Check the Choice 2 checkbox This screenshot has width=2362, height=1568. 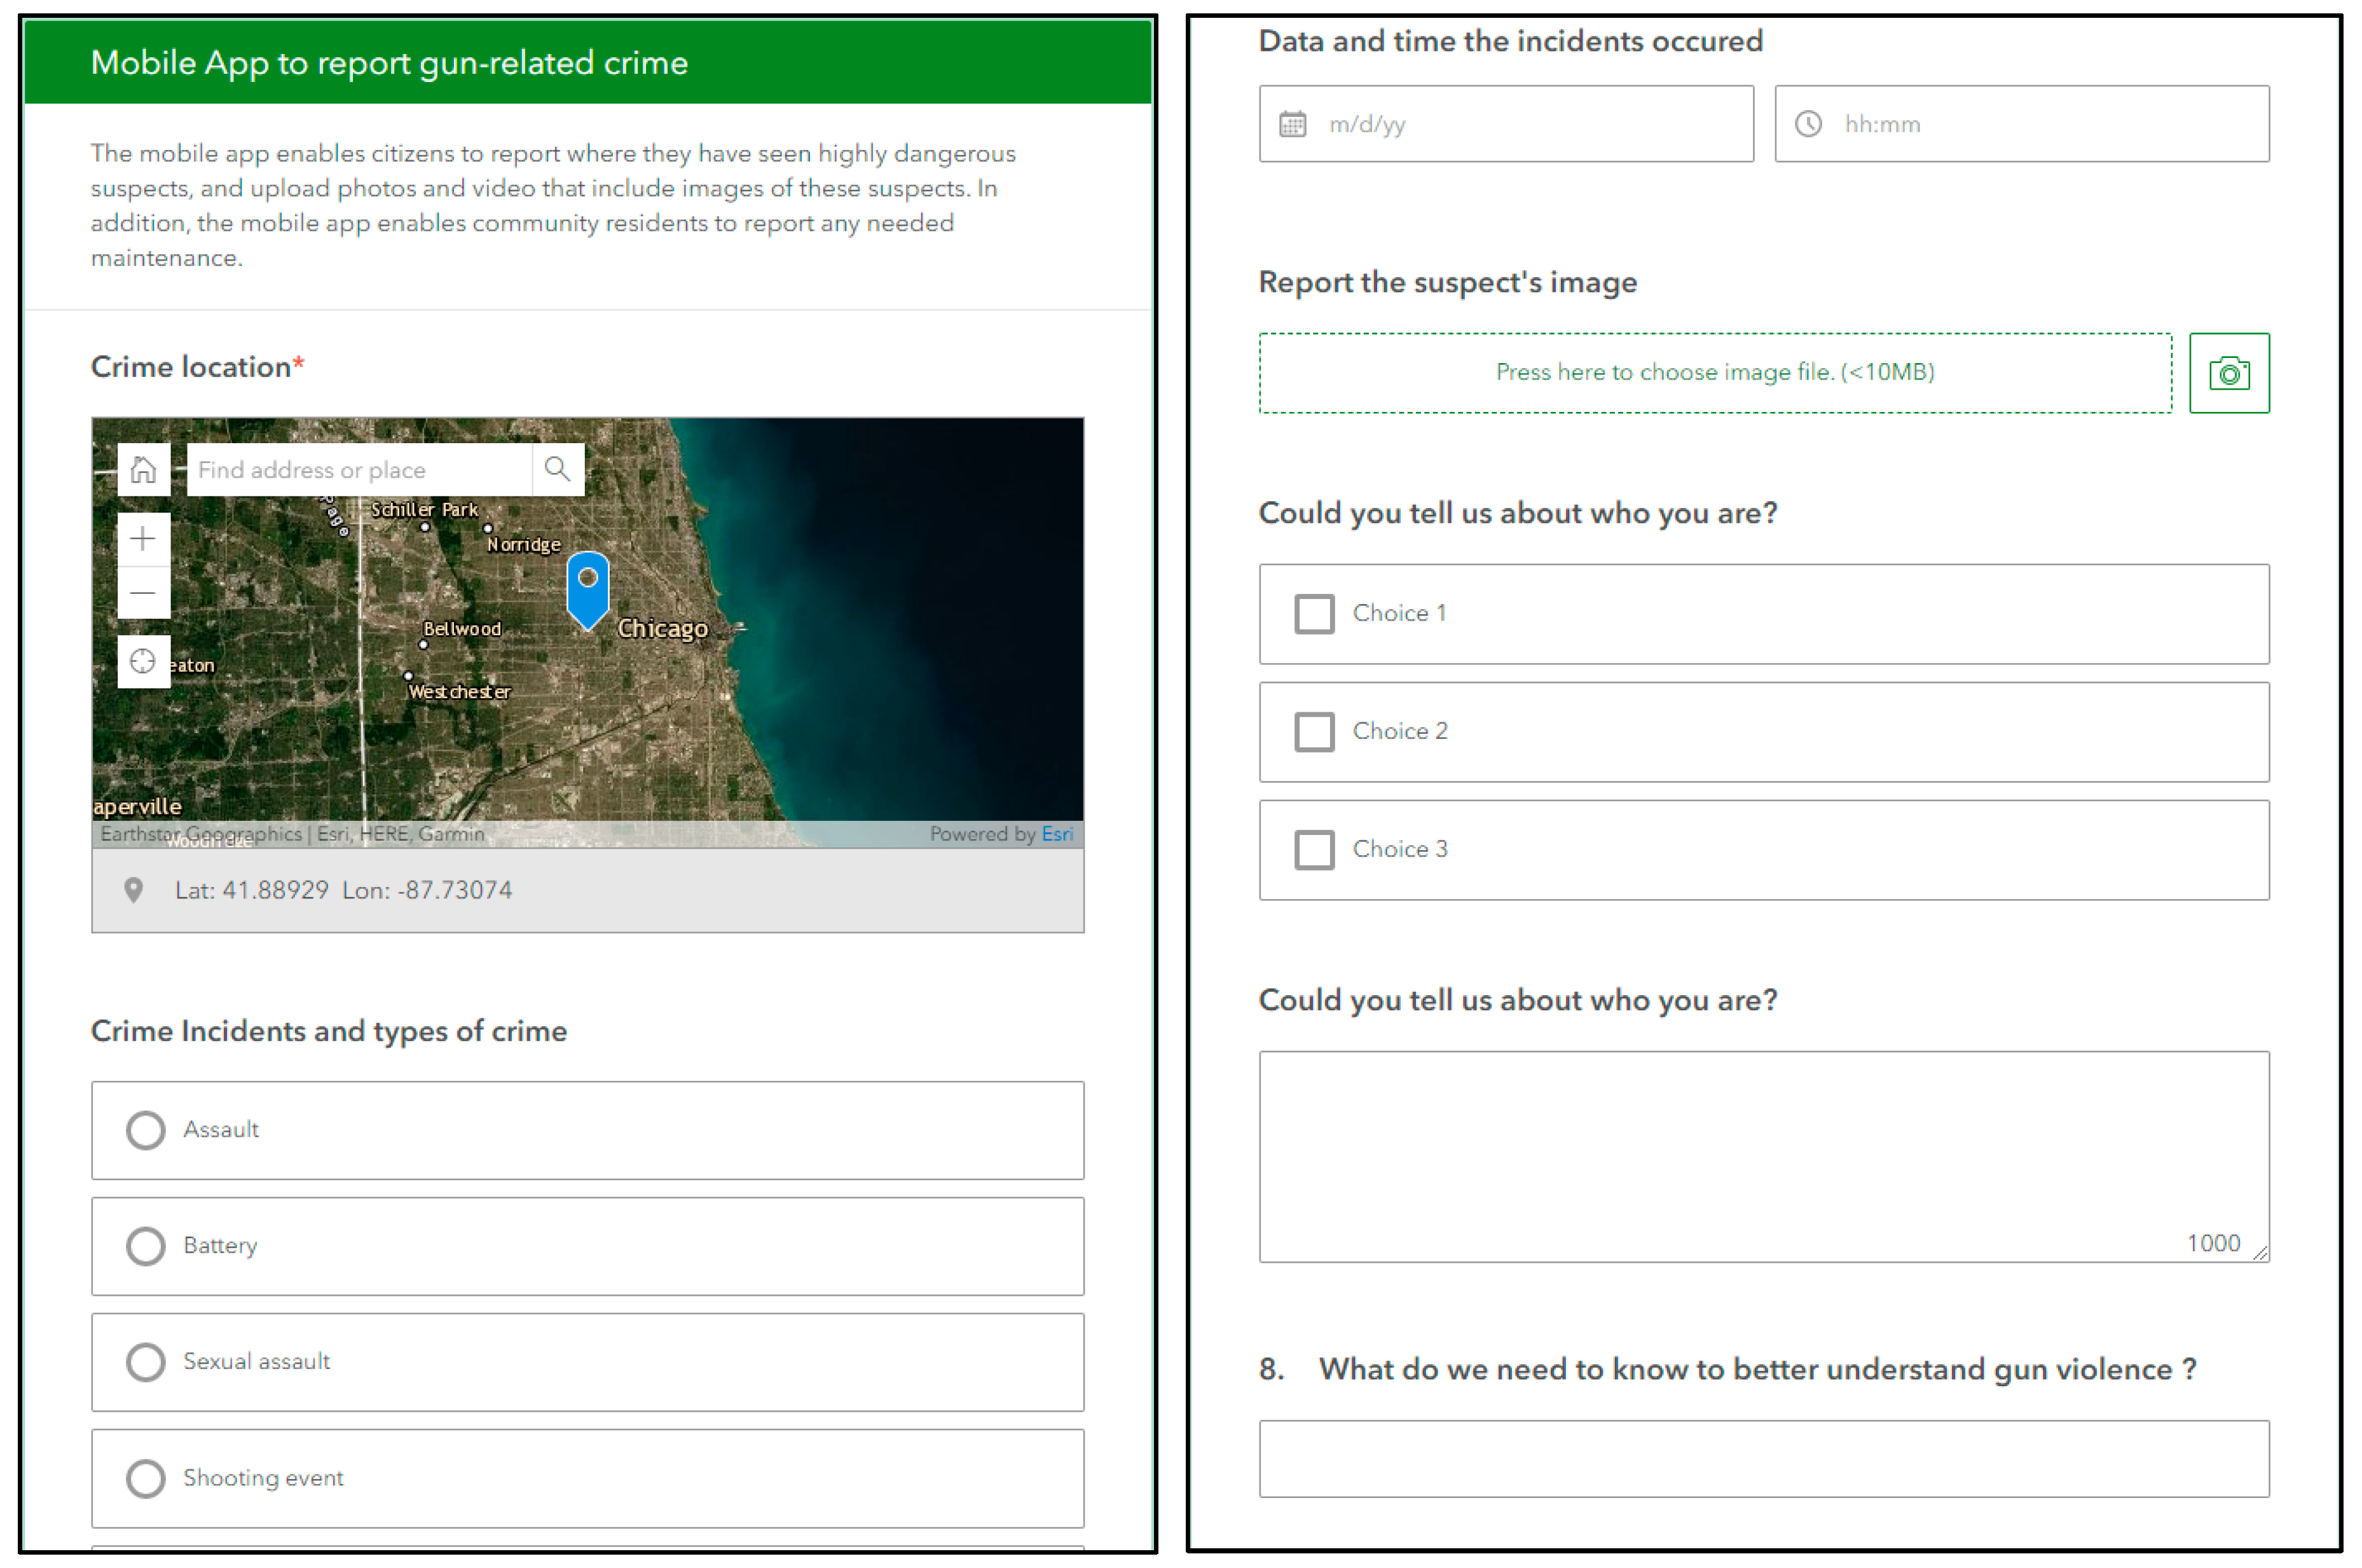click(1314, 732)
